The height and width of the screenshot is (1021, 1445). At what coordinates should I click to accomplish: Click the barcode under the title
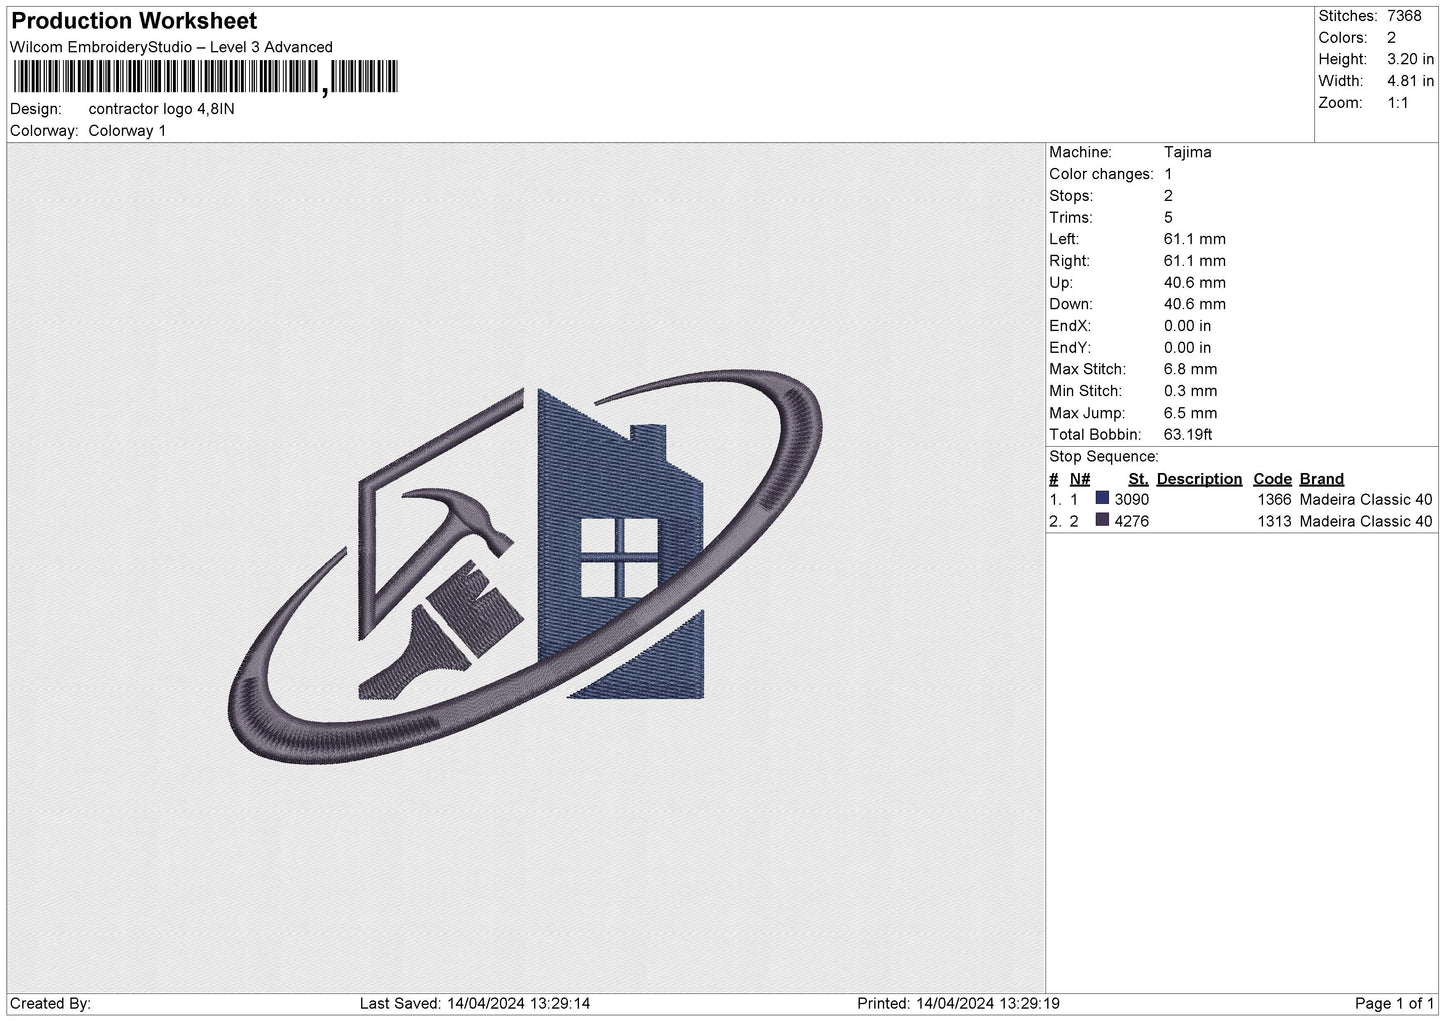click(204, 77)
